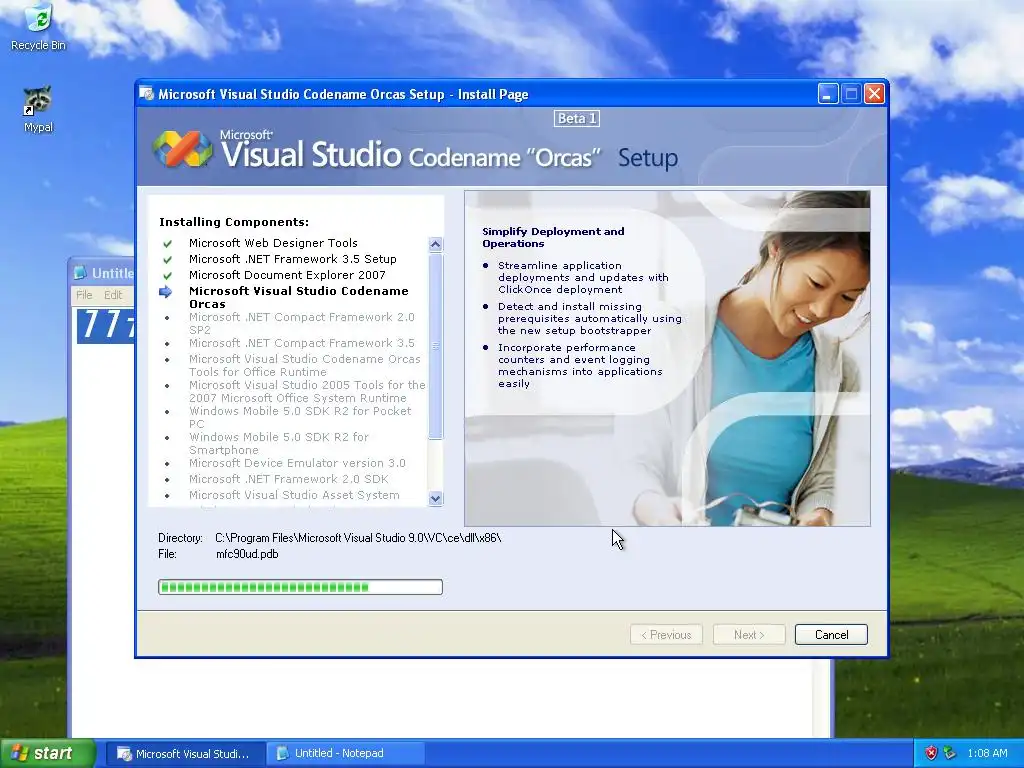
Task: Select Microsoft Document Explorer 2007 entry
Action: coord(287,276)
